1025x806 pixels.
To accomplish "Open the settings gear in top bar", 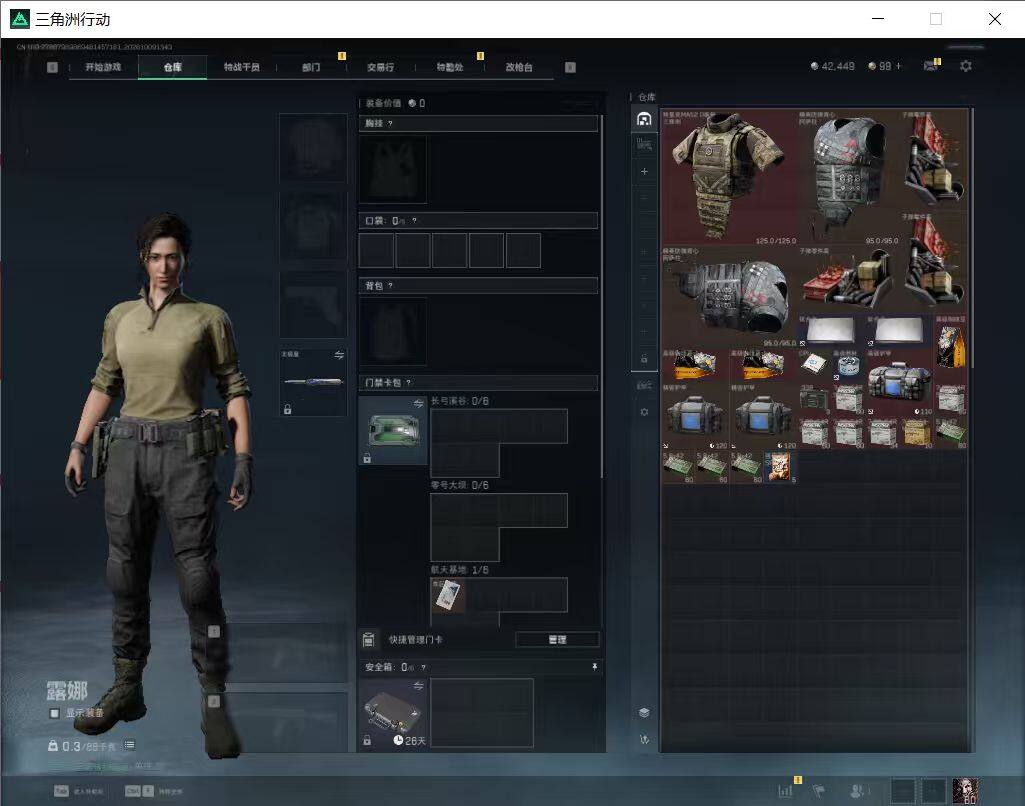I will point(966,66).
